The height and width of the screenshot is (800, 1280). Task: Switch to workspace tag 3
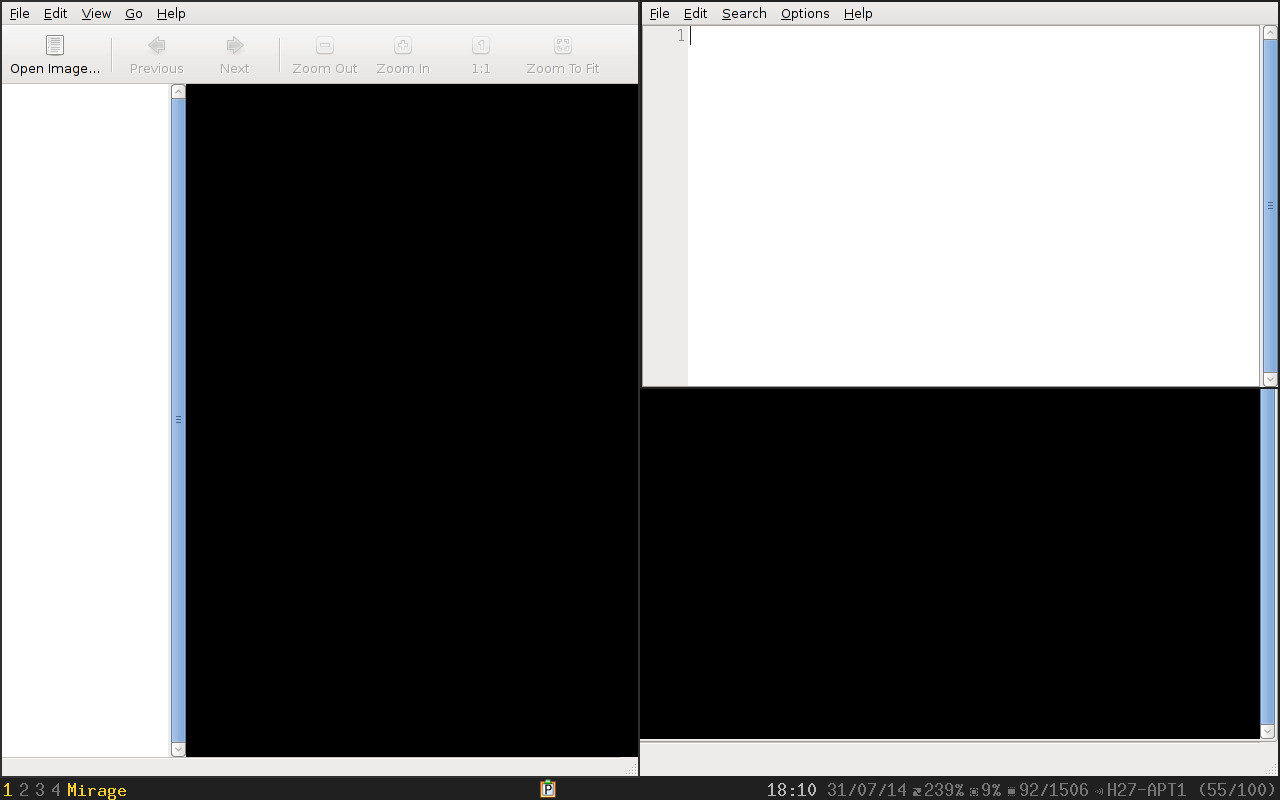40,790
